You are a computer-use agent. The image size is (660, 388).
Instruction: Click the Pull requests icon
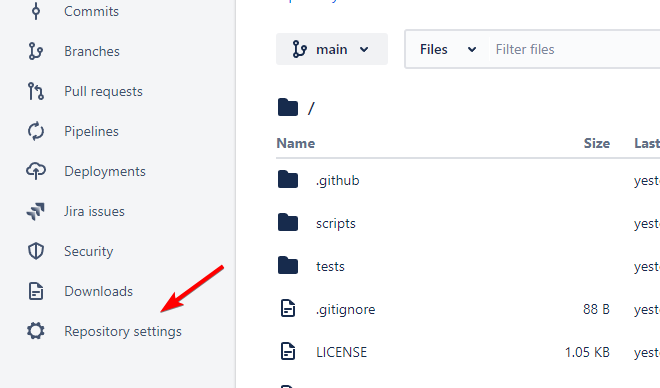click(36, 91)
